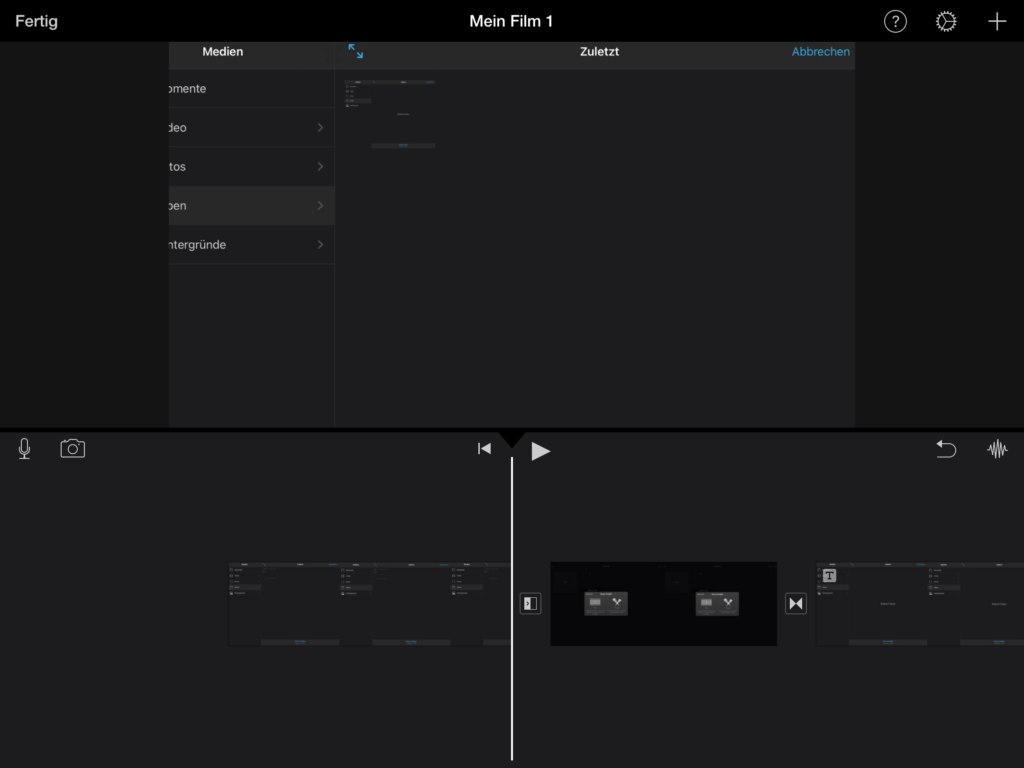Open the camera capture icon

pyautogui.click(x=73, y=449)
